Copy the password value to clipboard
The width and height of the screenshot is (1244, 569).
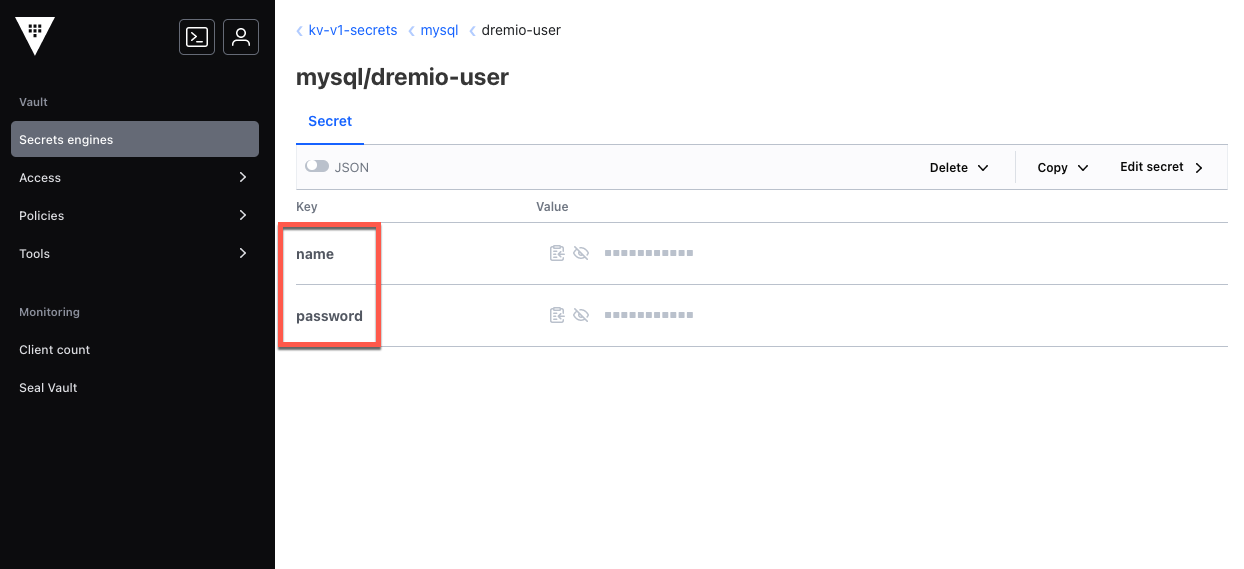pyautogui.click(x=557, y=316)
